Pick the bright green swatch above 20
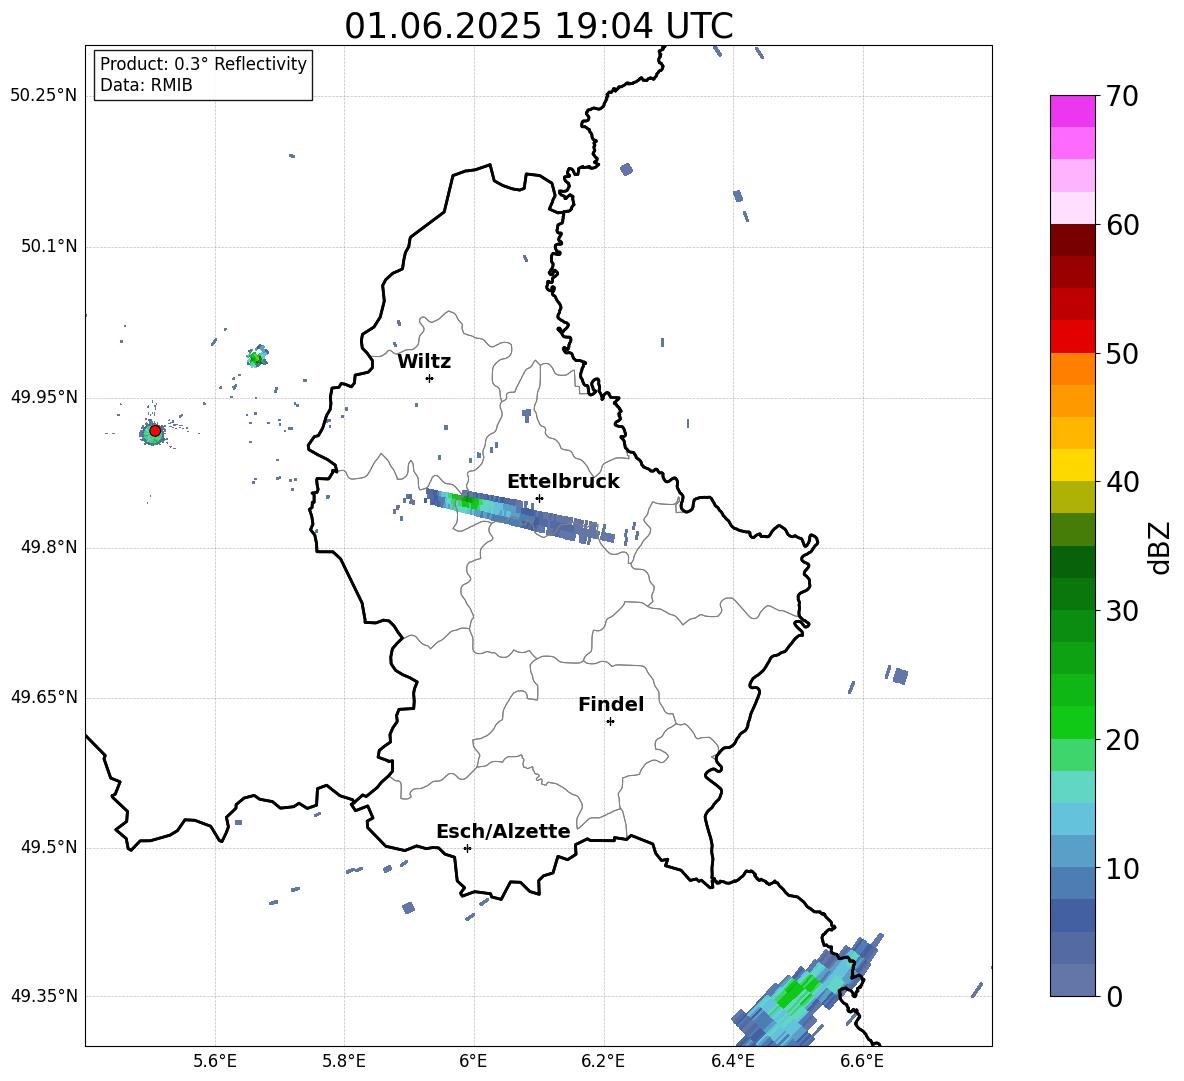1184x1081 pixels. tap(1072, 722)
